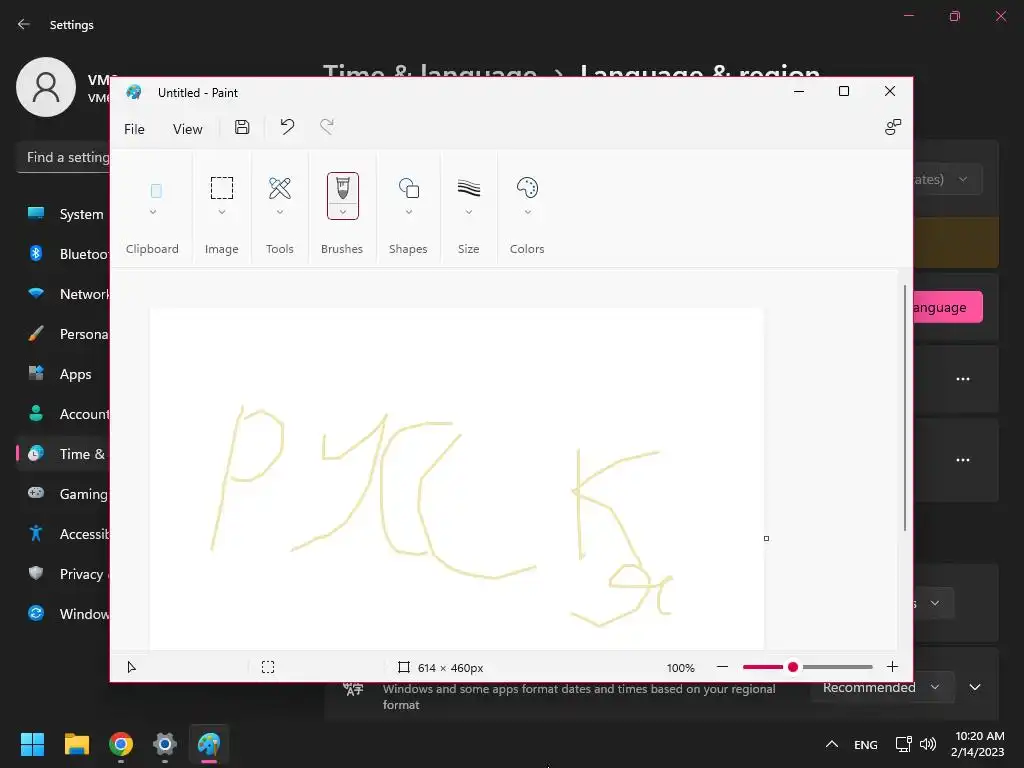
Task: Click the pink add language button in Settings
Action: (948, 307)
